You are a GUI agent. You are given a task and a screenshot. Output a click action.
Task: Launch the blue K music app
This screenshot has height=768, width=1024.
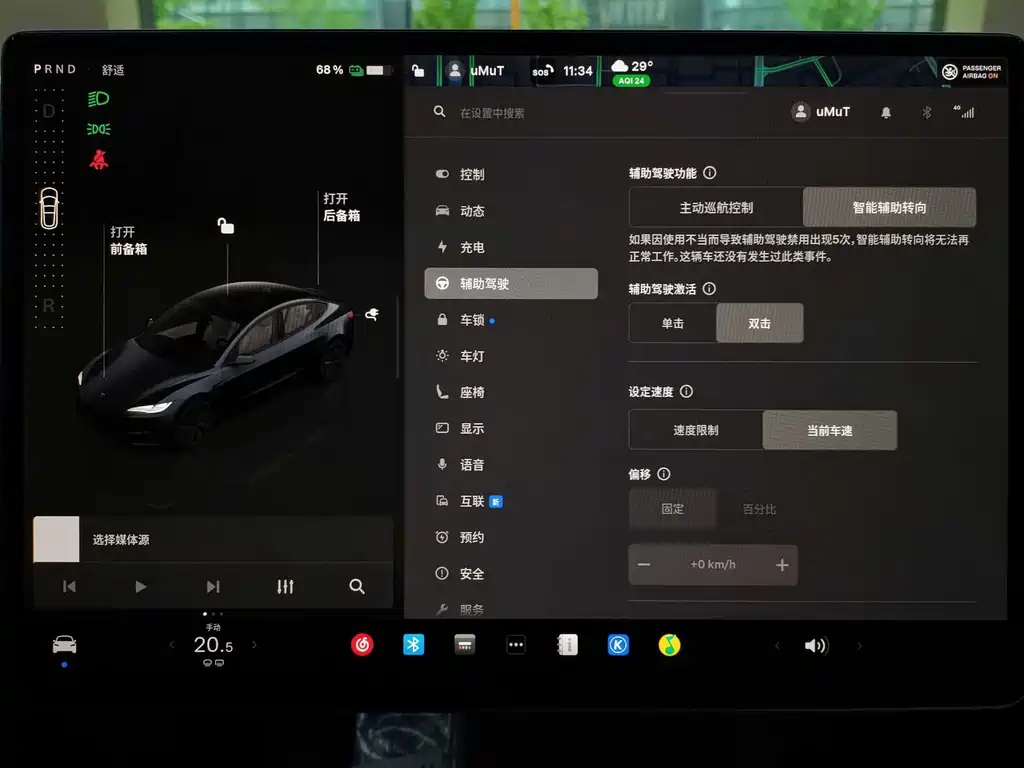point(618,645)
